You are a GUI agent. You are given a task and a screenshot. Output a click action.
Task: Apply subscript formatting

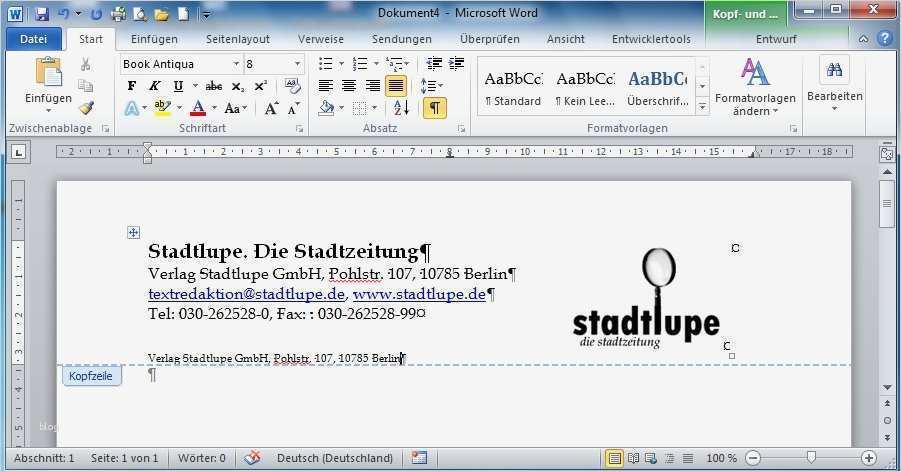pos(238,86)
